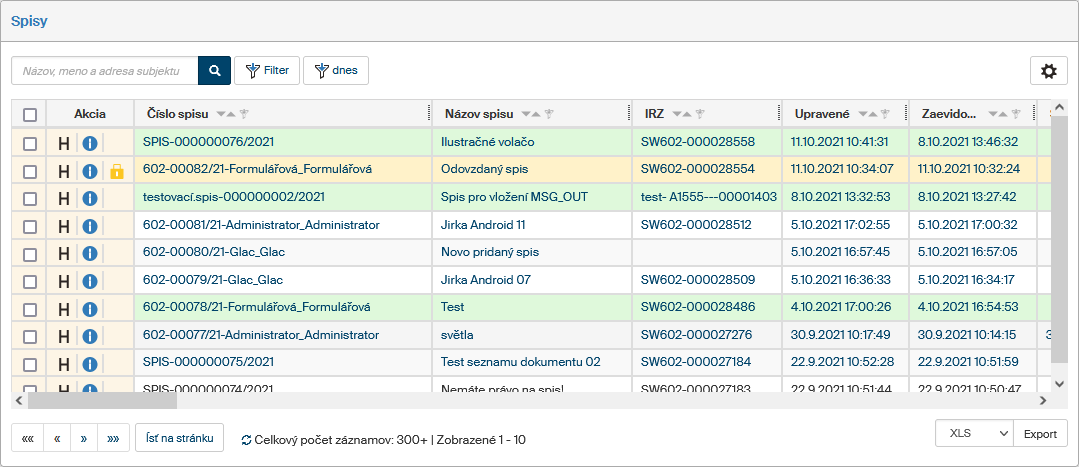
Task: Toggle the select-all header checkbox
Action: click(30, 115)
